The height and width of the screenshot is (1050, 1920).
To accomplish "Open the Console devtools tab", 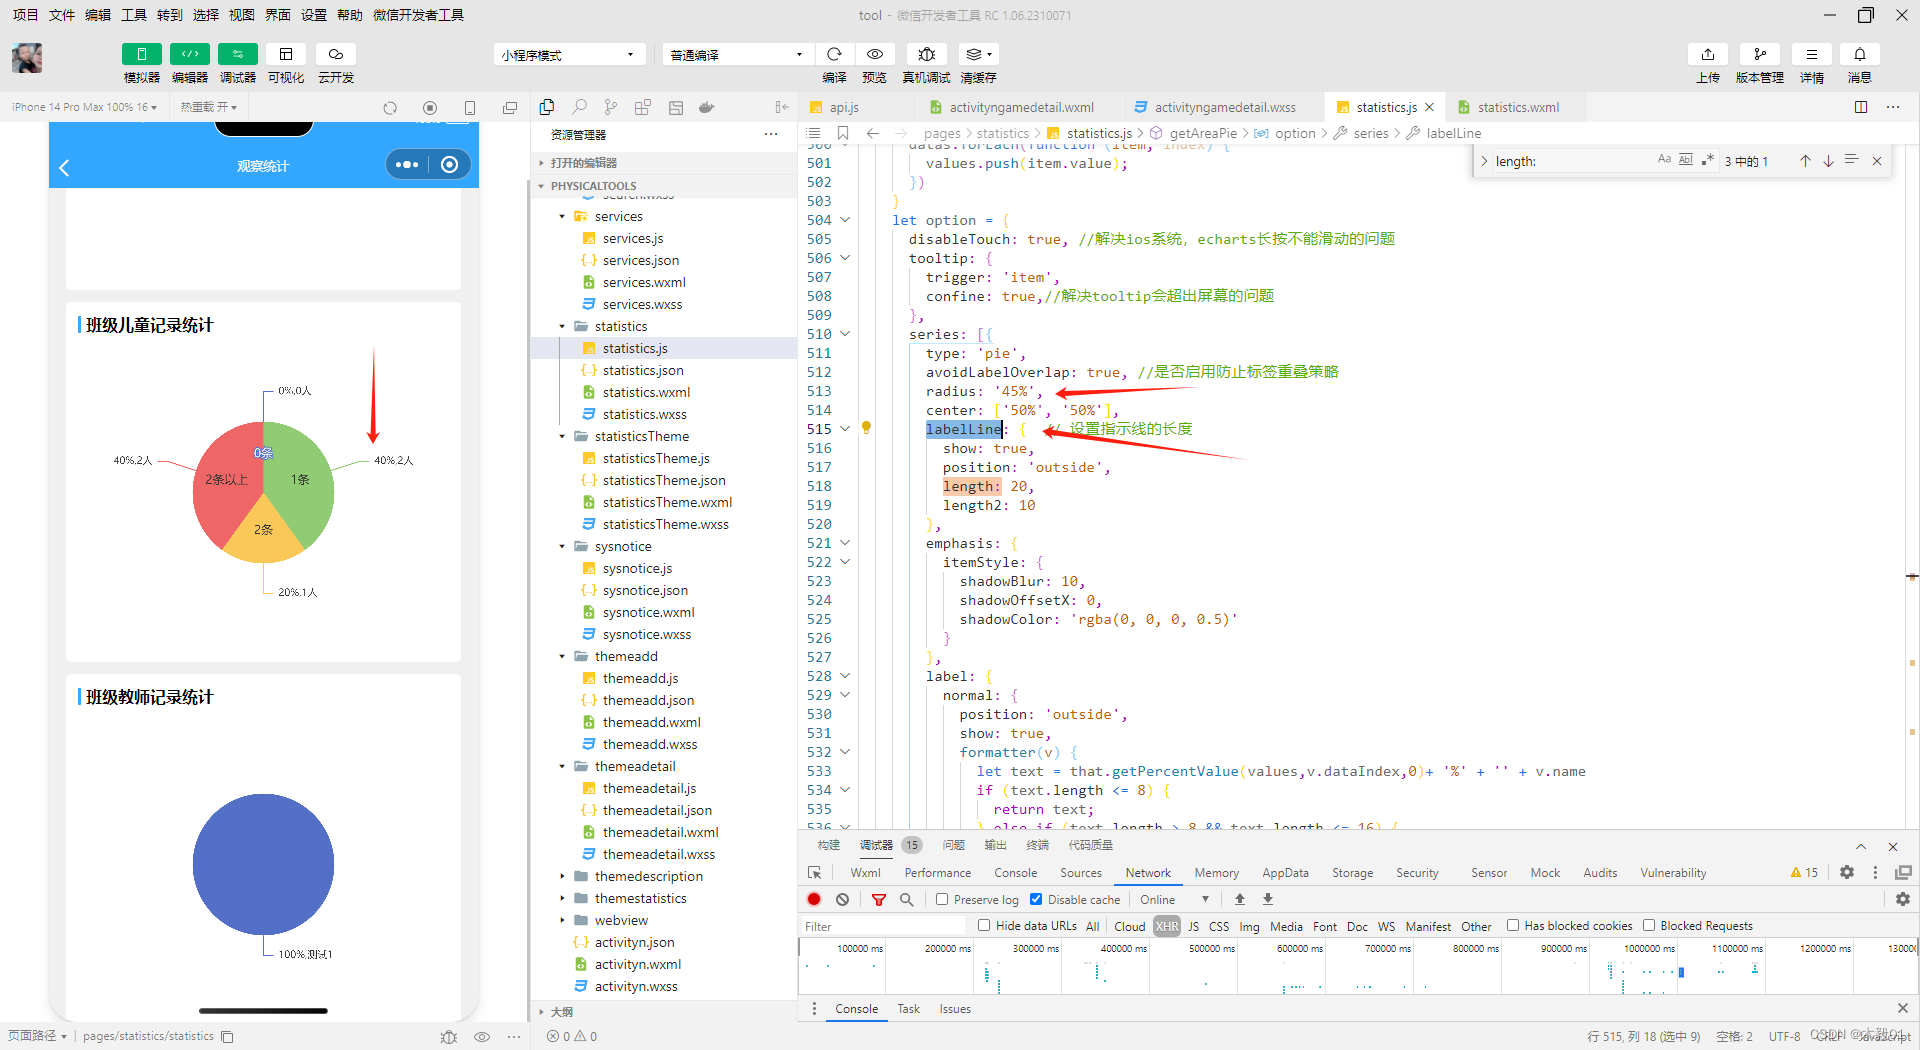I will click(x=1015, y=872).
